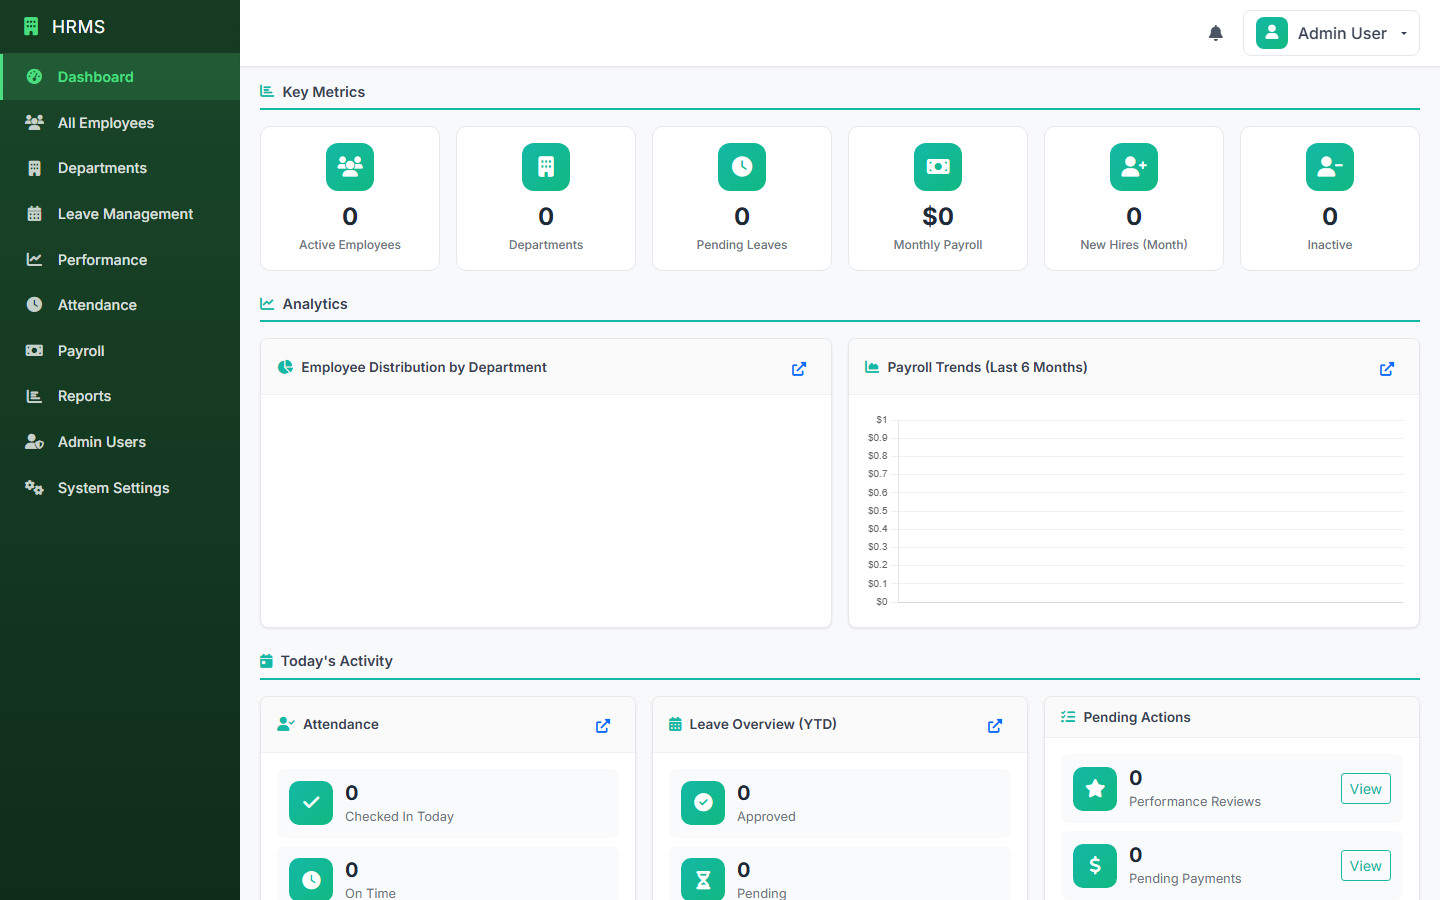
Task: Click the $0 Monthly Payroll value
Action: point(938,216)
